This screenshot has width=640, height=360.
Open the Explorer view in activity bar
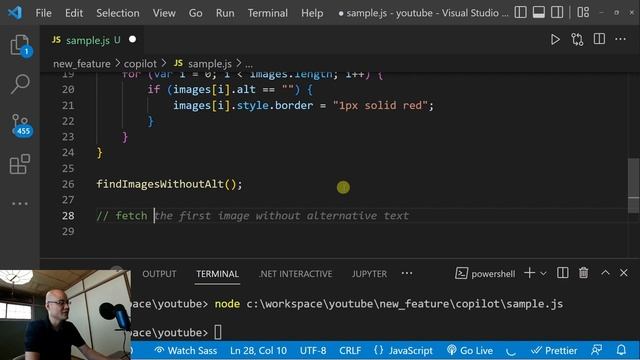pyautogui.click(x=20, y=45)
